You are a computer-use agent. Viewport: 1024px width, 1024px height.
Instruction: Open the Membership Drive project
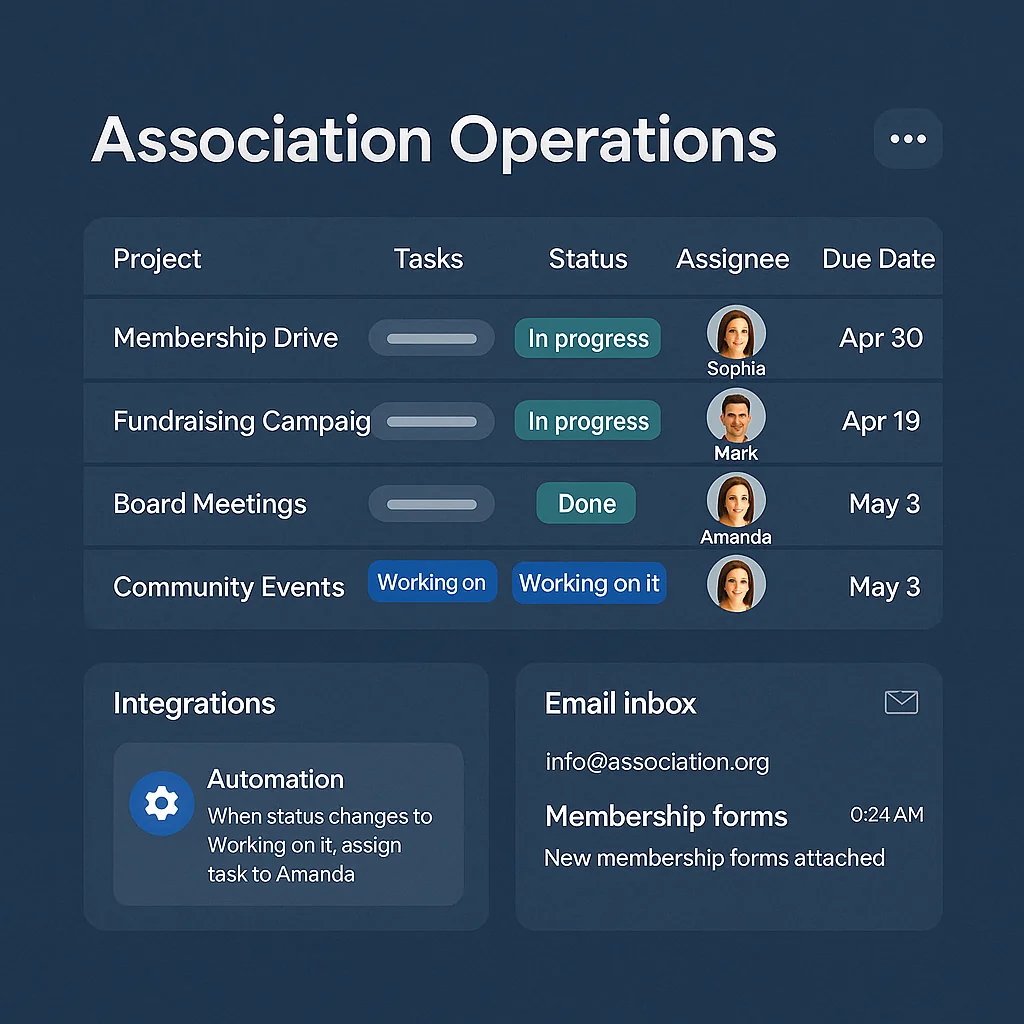coord(225,338)
